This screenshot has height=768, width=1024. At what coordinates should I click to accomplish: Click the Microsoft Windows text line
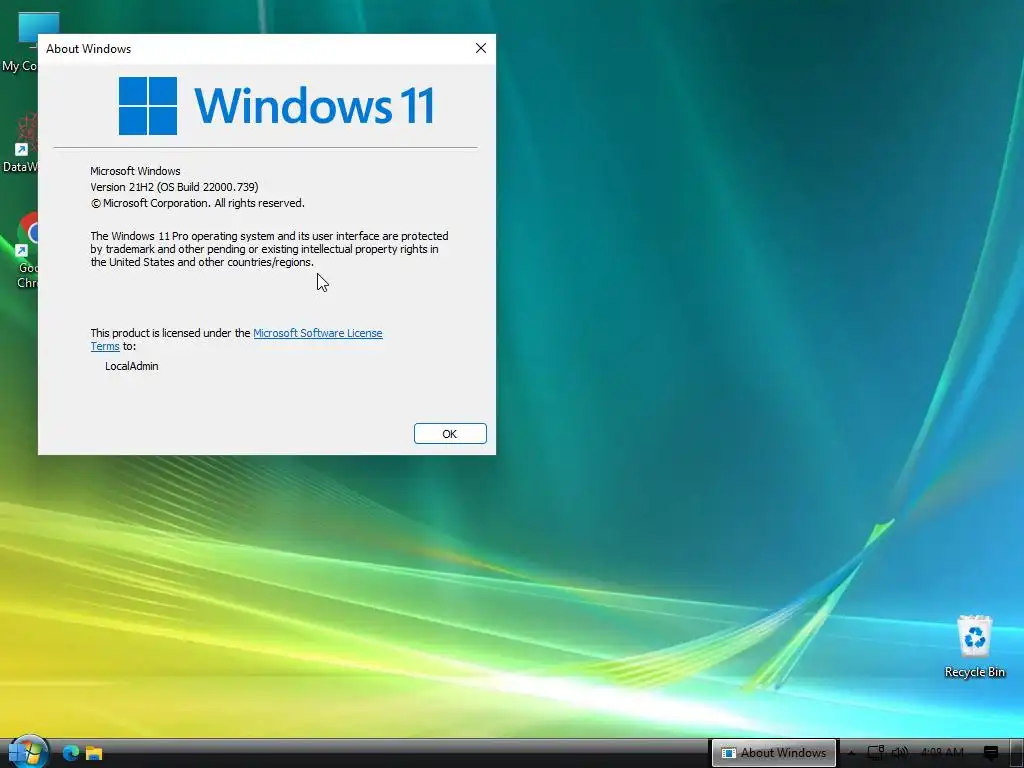(135, 171)
